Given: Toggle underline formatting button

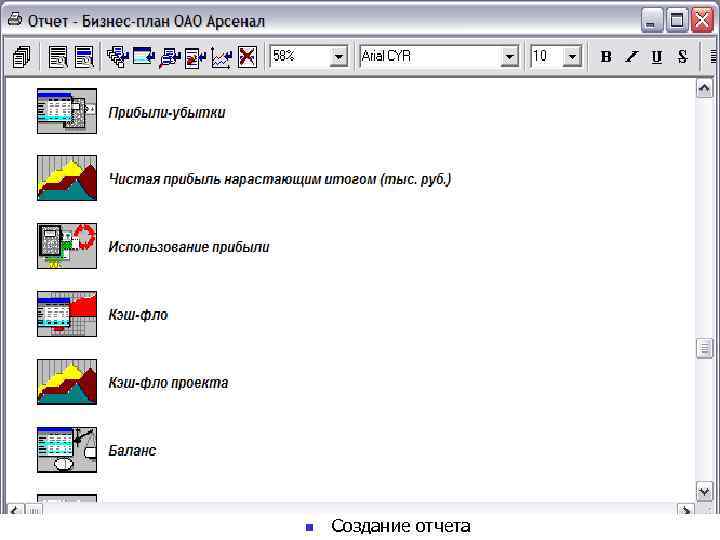Looking at the screenshot, I should [657, 56].
